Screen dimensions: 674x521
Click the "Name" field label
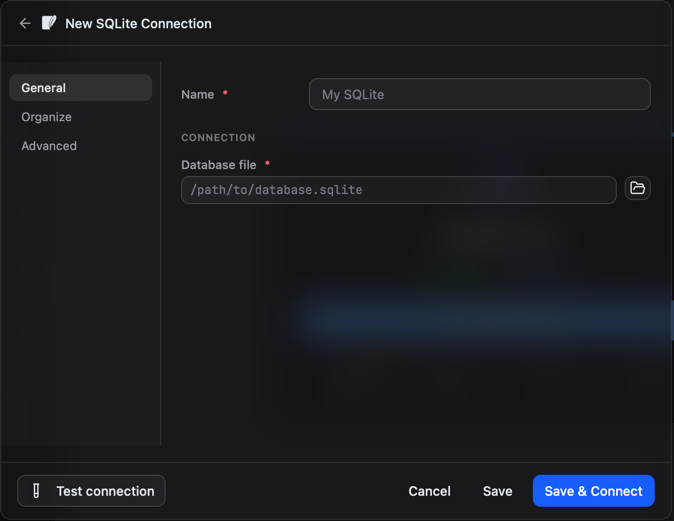(x=198, y=94)
